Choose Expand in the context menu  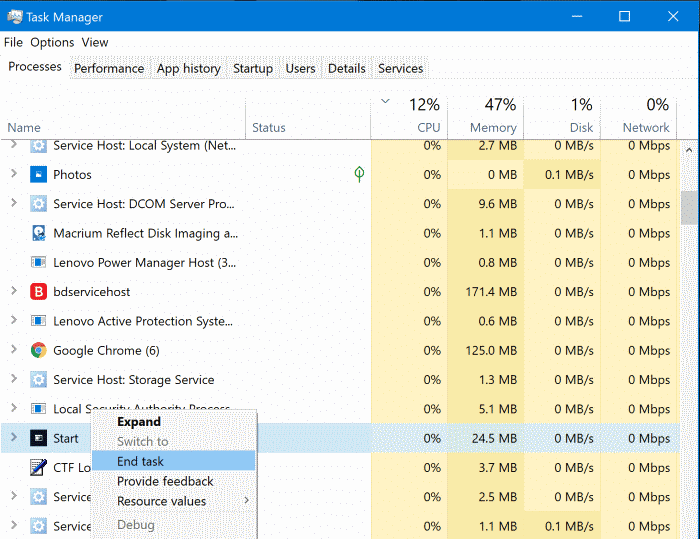[174, 422]
